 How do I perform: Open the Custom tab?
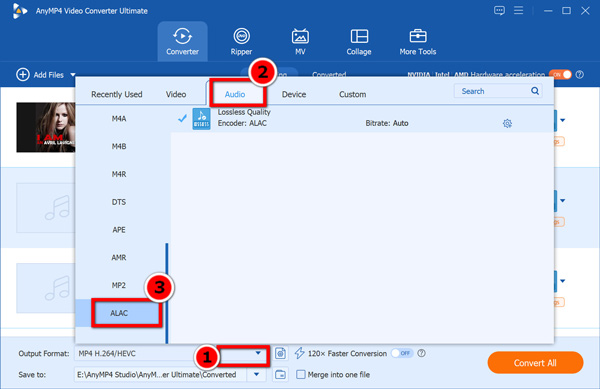point(352,94)
